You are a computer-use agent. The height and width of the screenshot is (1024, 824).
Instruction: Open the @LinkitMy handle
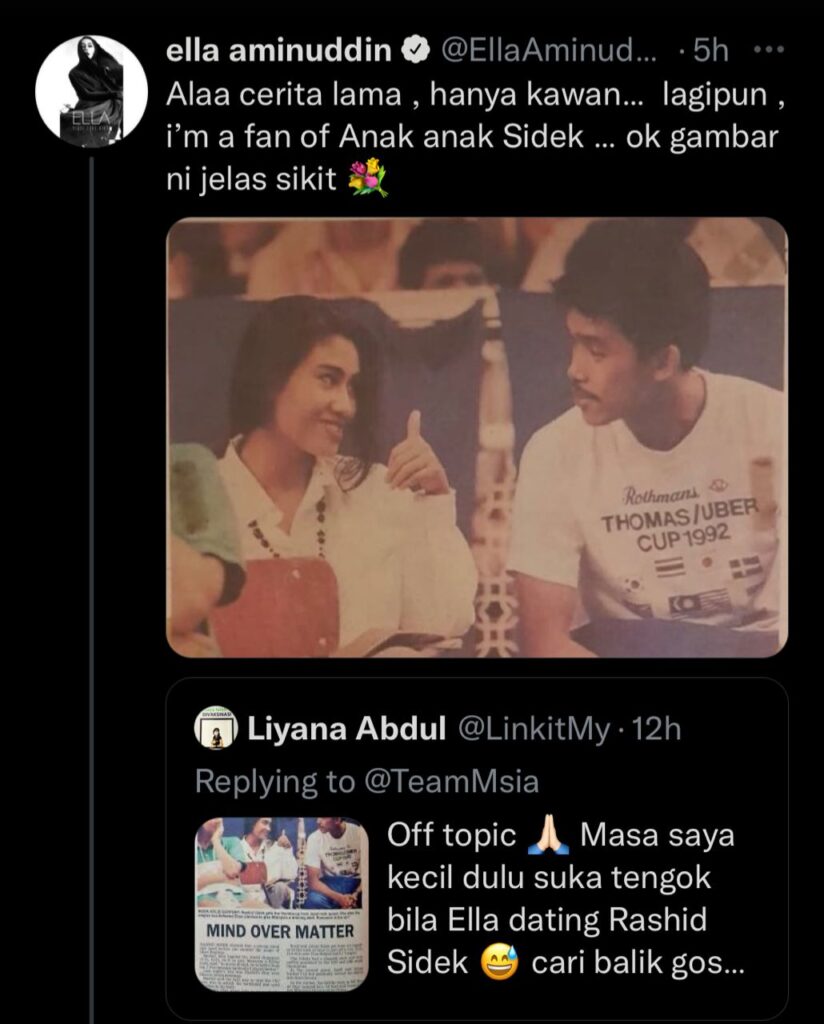(x=532, y=729)
